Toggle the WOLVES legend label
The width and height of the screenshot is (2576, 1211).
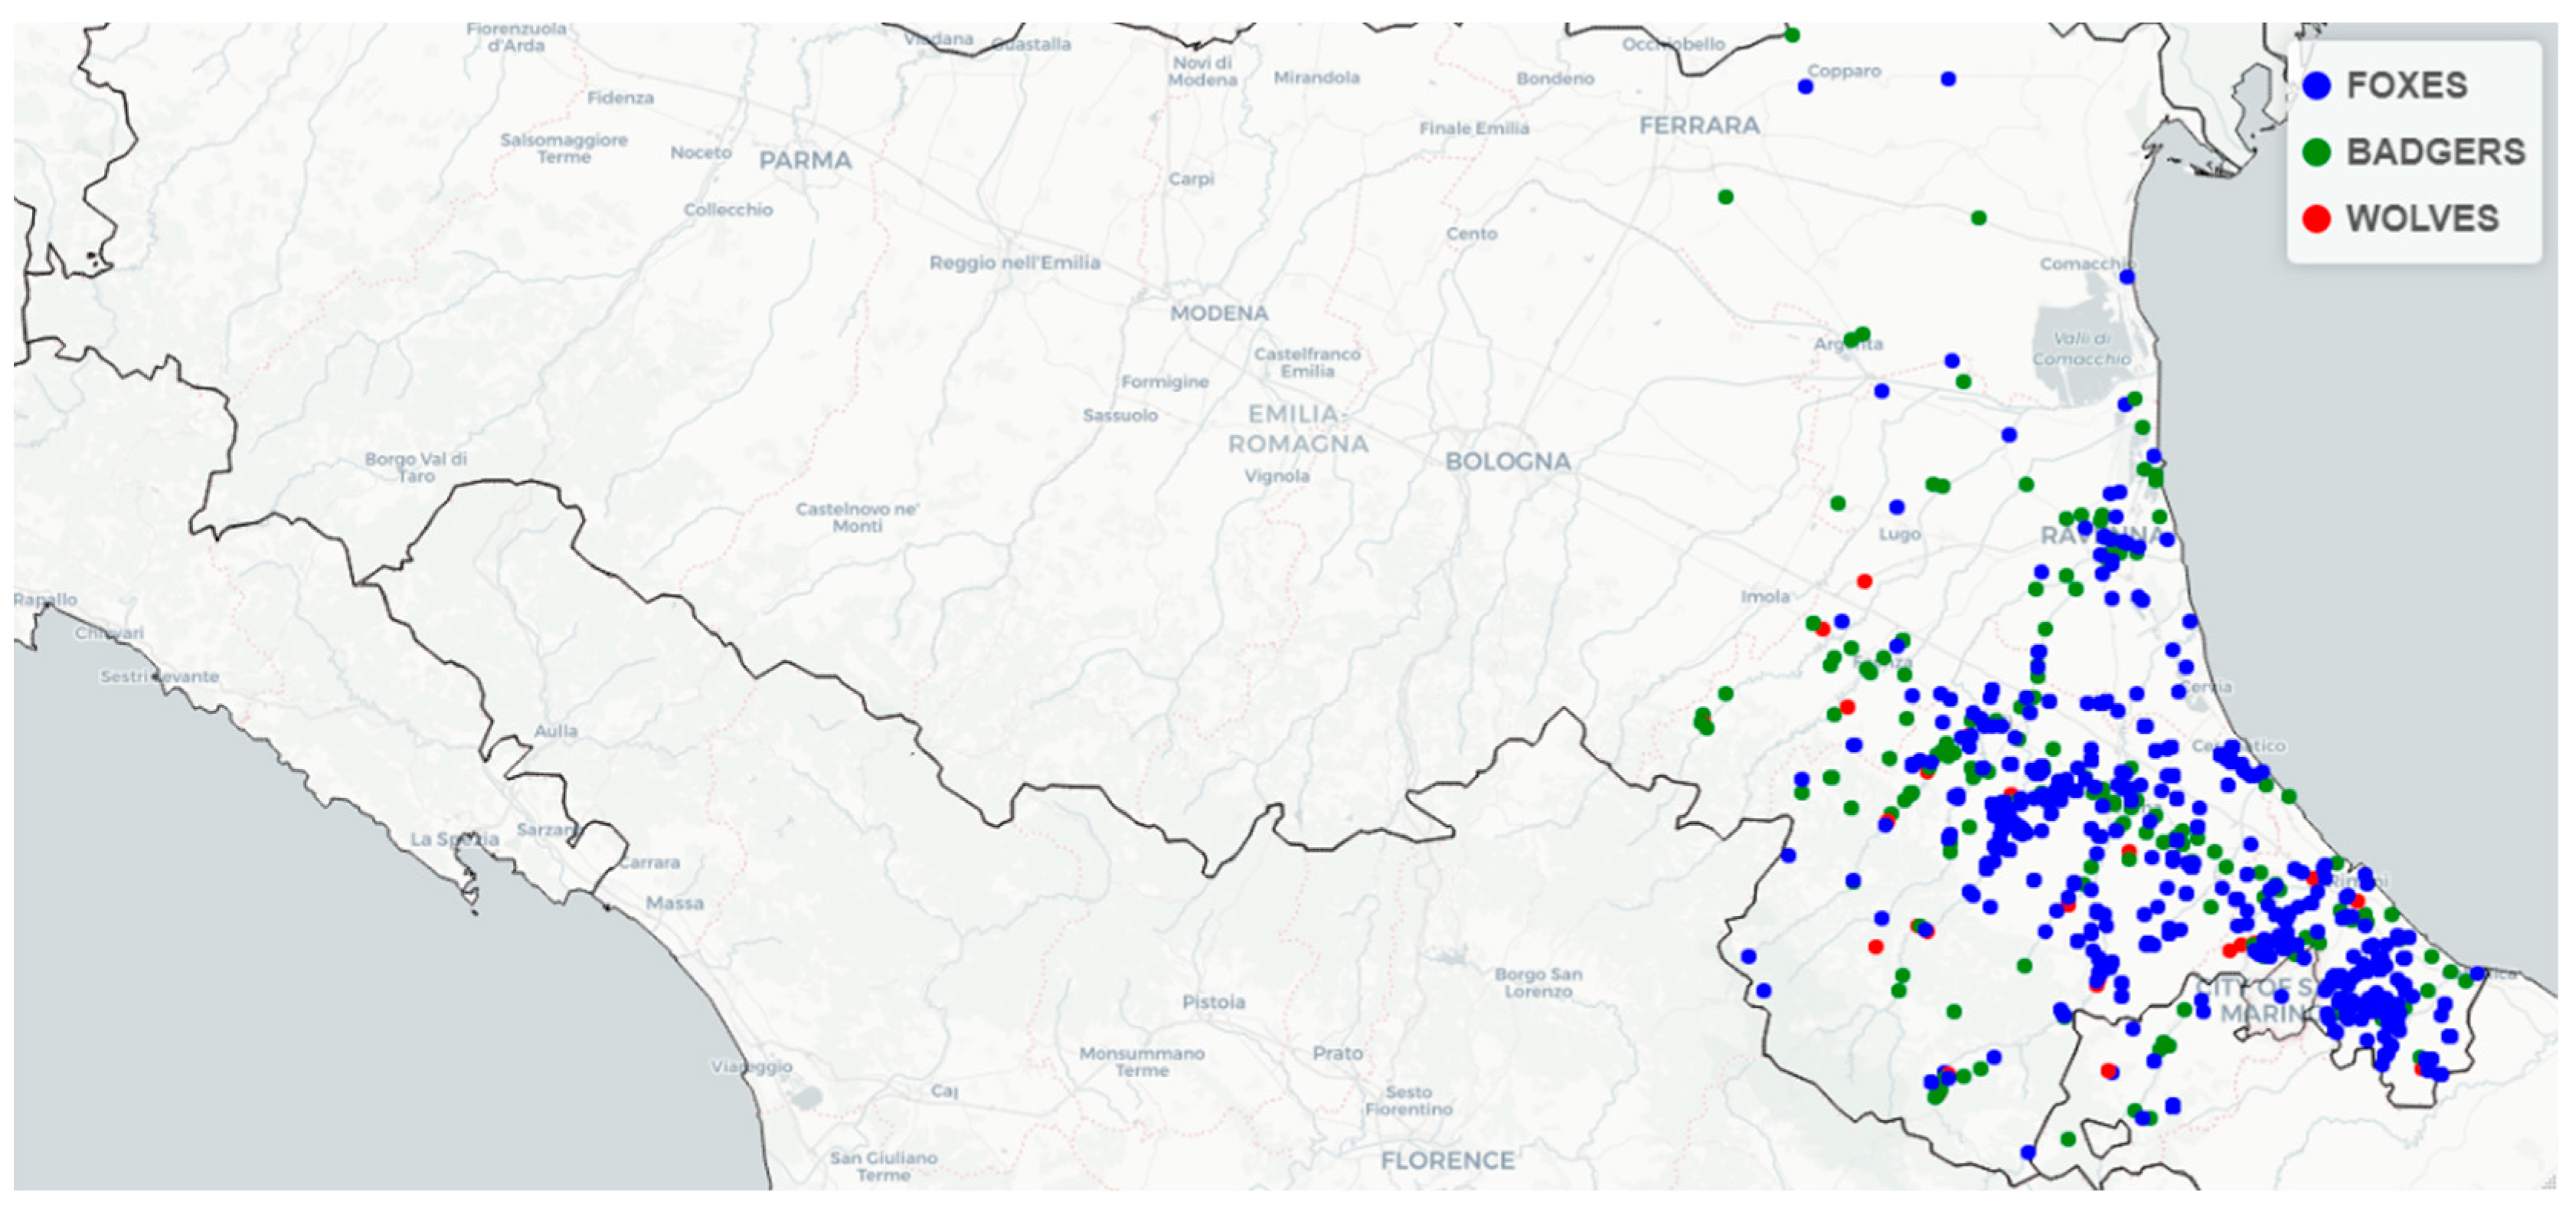click(2422, 219)
